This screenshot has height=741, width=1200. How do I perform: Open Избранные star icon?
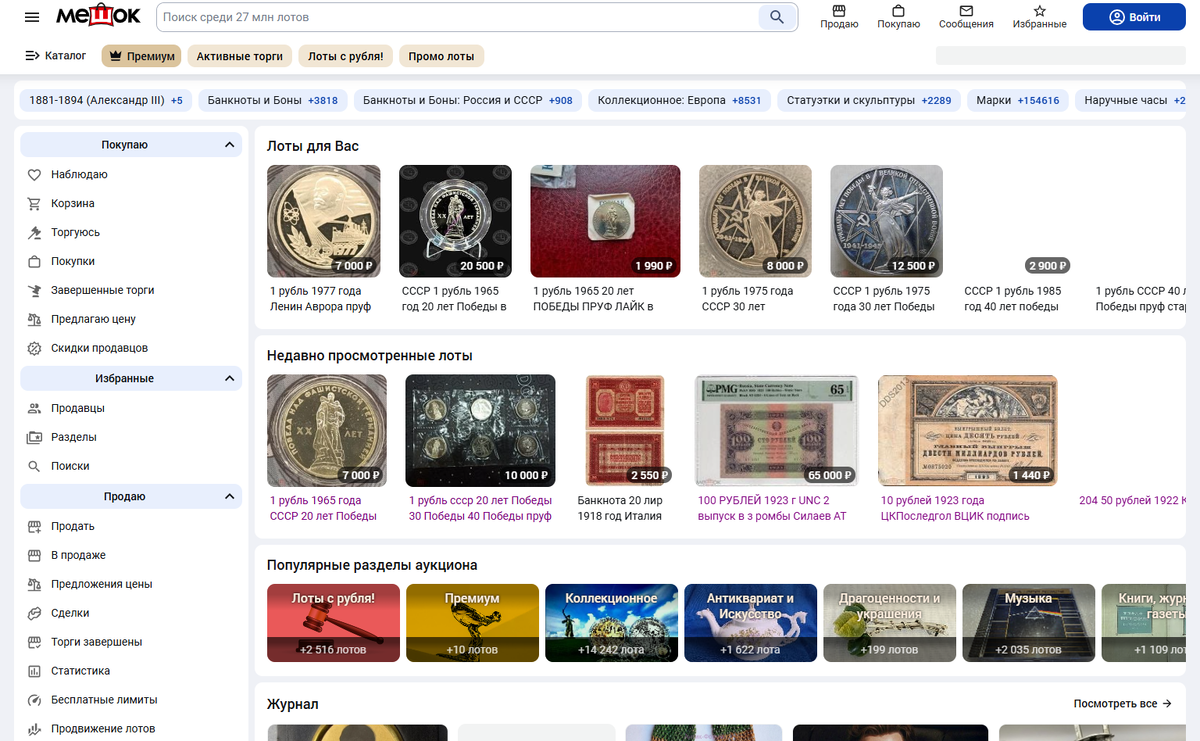1039,17
